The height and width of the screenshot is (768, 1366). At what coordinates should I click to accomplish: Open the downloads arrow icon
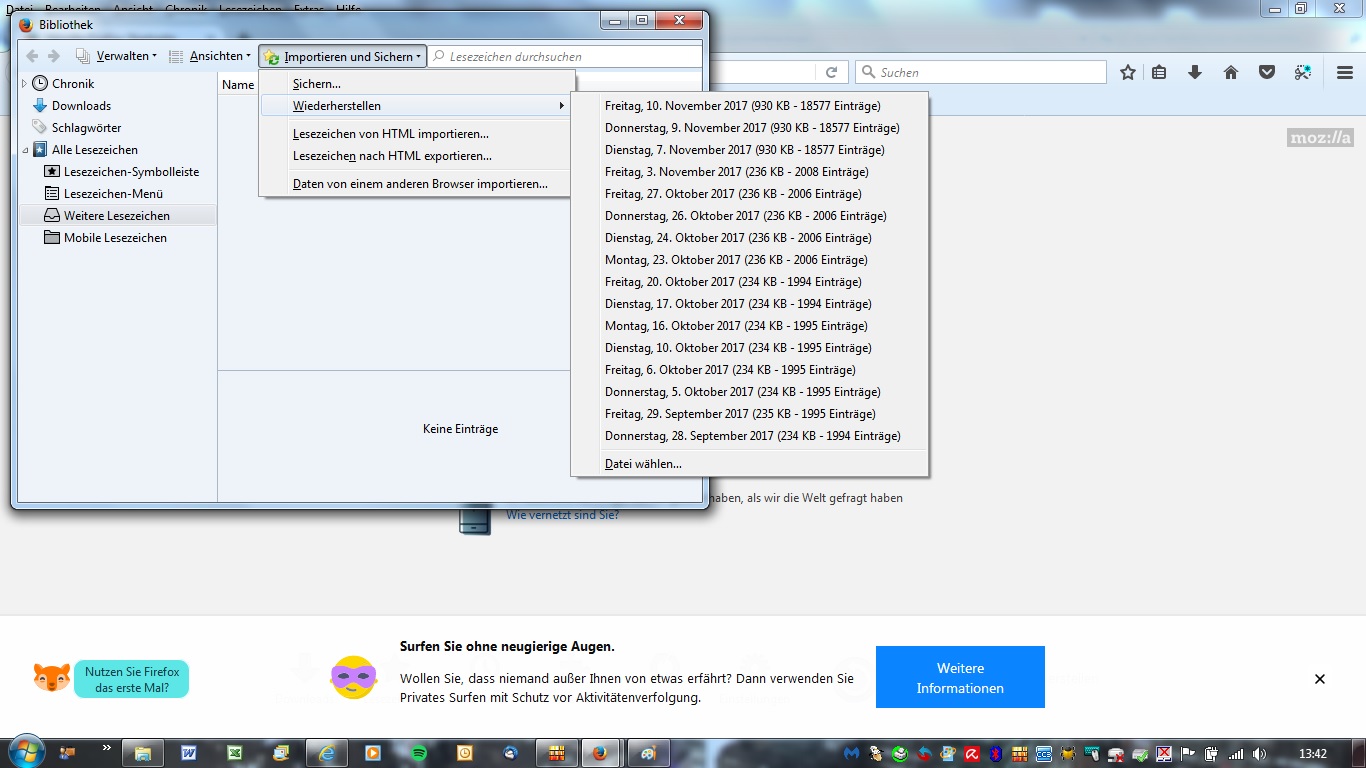click(1194, 72)
